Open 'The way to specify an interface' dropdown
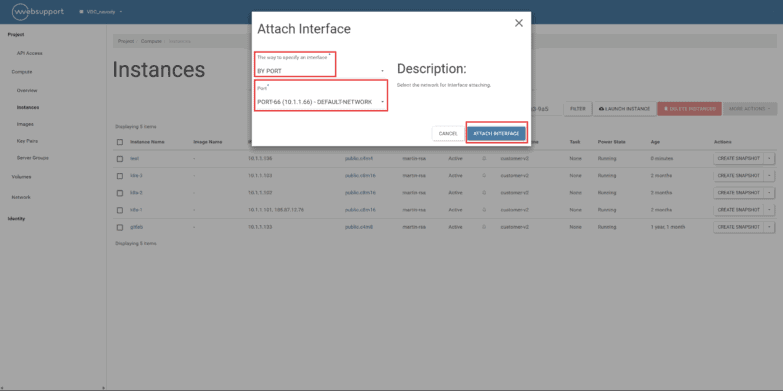The width and height of the screenshot is (783, 391). (321, 71)
